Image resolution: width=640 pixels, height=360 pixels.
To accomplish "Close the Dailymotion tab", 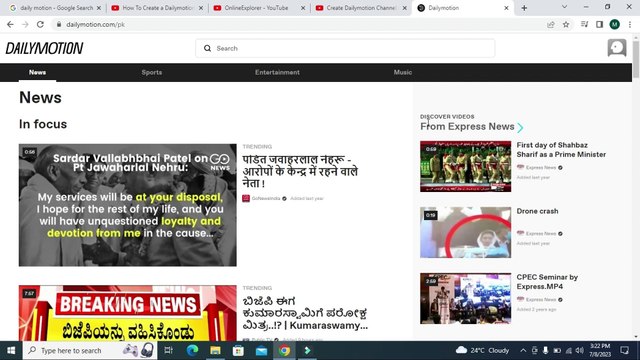I will pyautogui.click(x=506, y=8).
